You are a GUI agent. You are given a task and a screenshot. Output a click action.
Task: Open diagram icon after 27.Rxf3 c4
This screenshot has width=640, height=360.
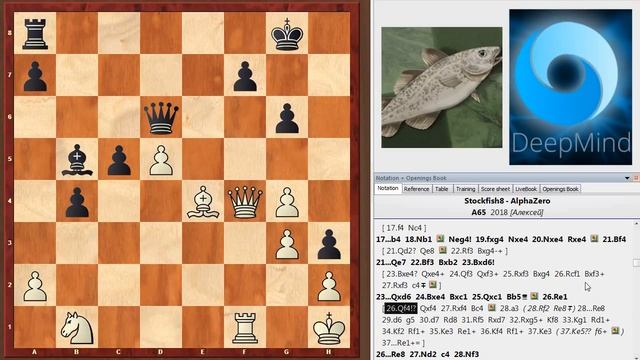pos(433,284)
